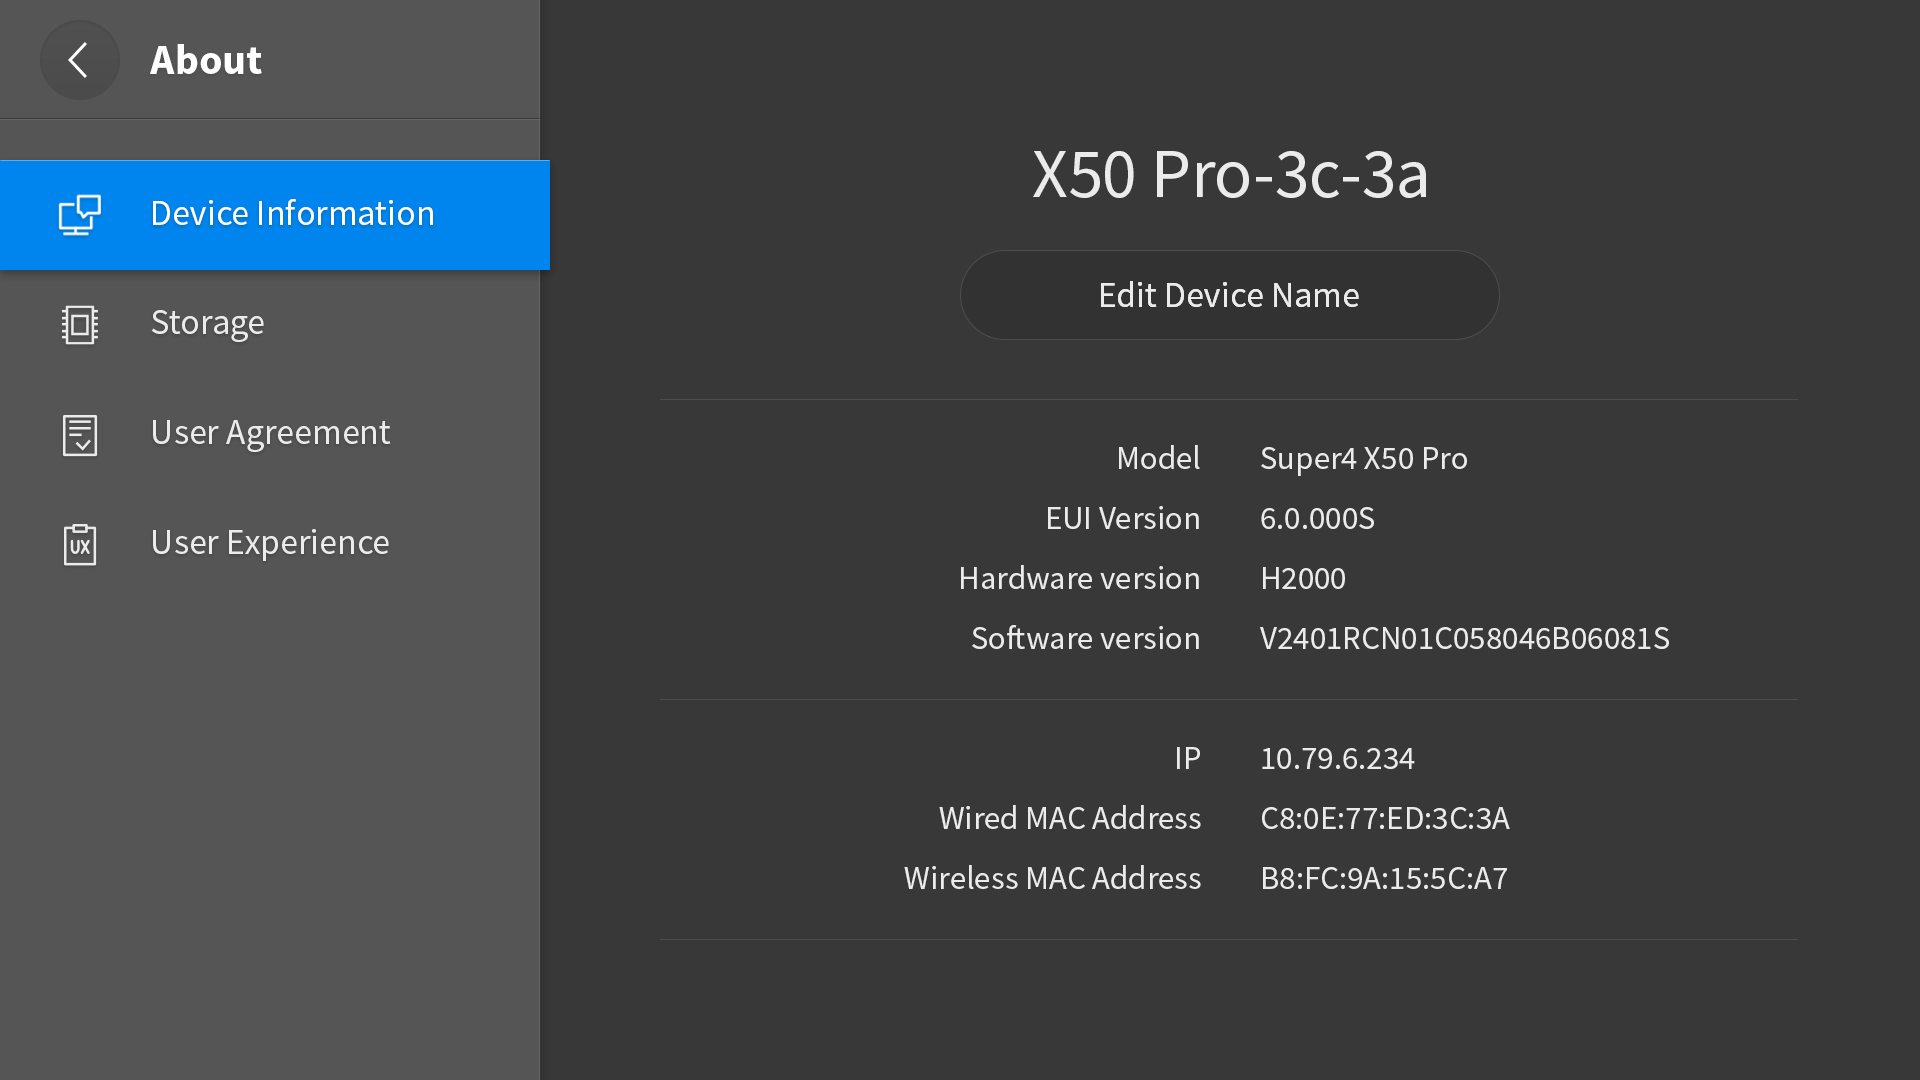Select the EUI Version value 6.0.000S
This screenshot has height=1080, width=1920.
point(1317,518)
